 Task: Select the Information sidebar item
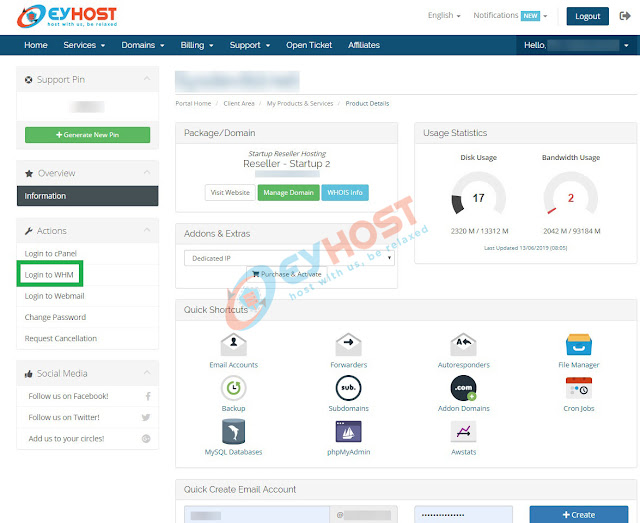87,196
